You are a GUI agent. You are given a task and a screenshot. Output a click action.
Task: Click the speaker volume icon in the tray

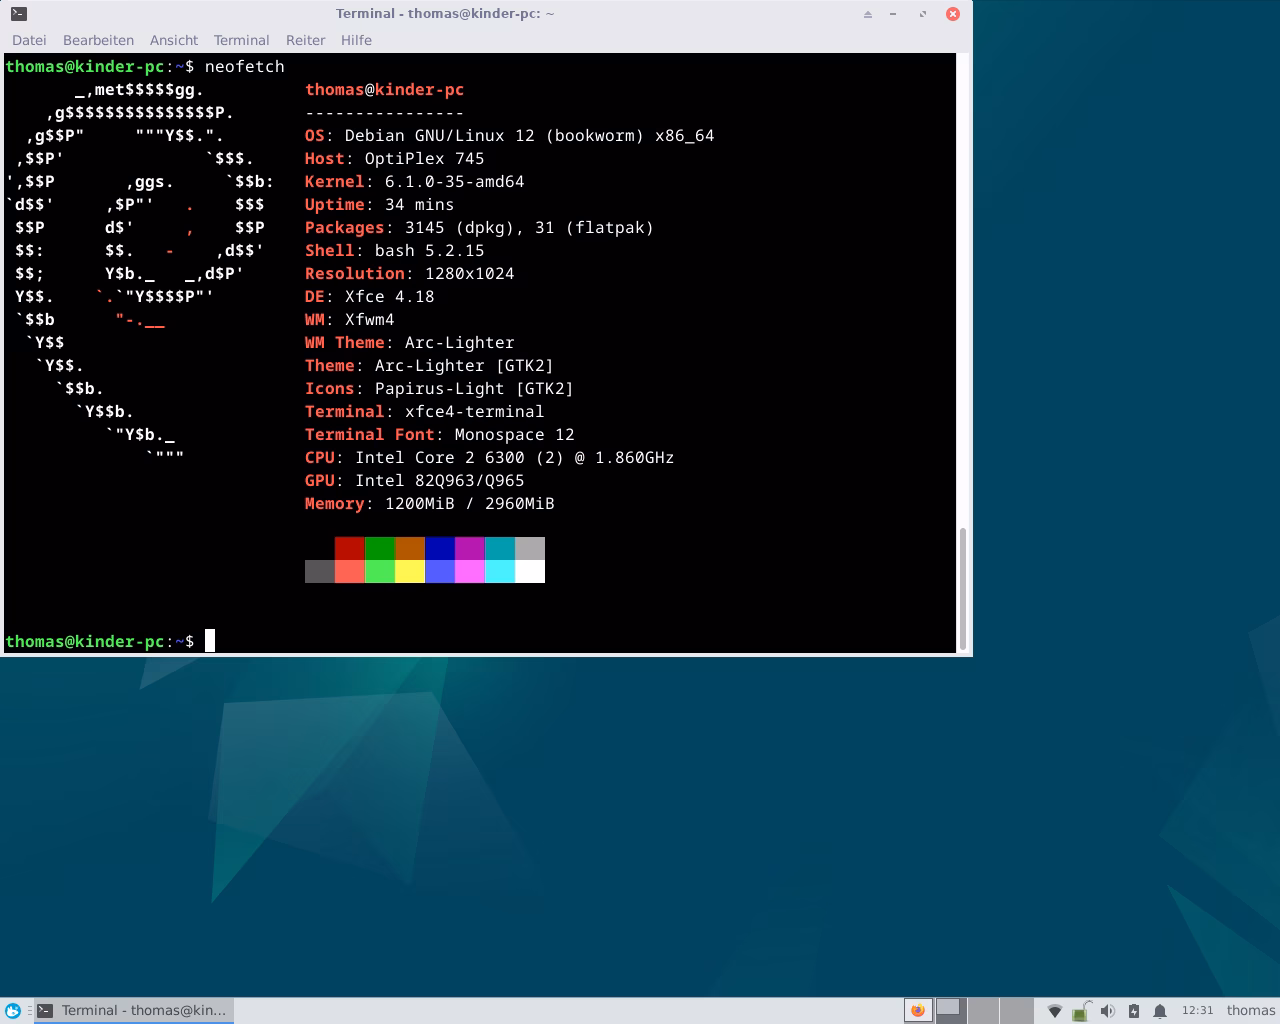coord(1108,1010)
